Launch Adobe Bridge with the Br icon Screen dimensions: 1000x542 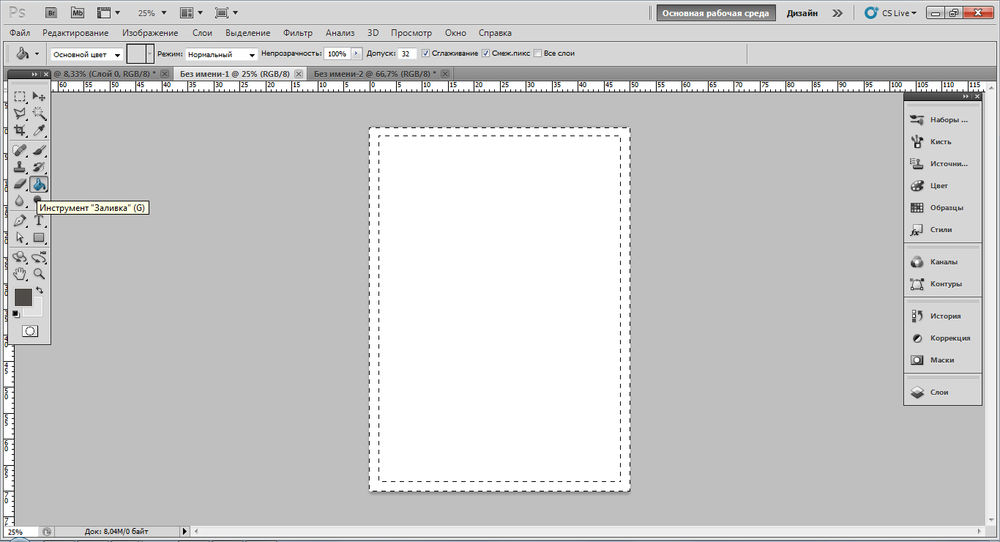click(51, 13)
